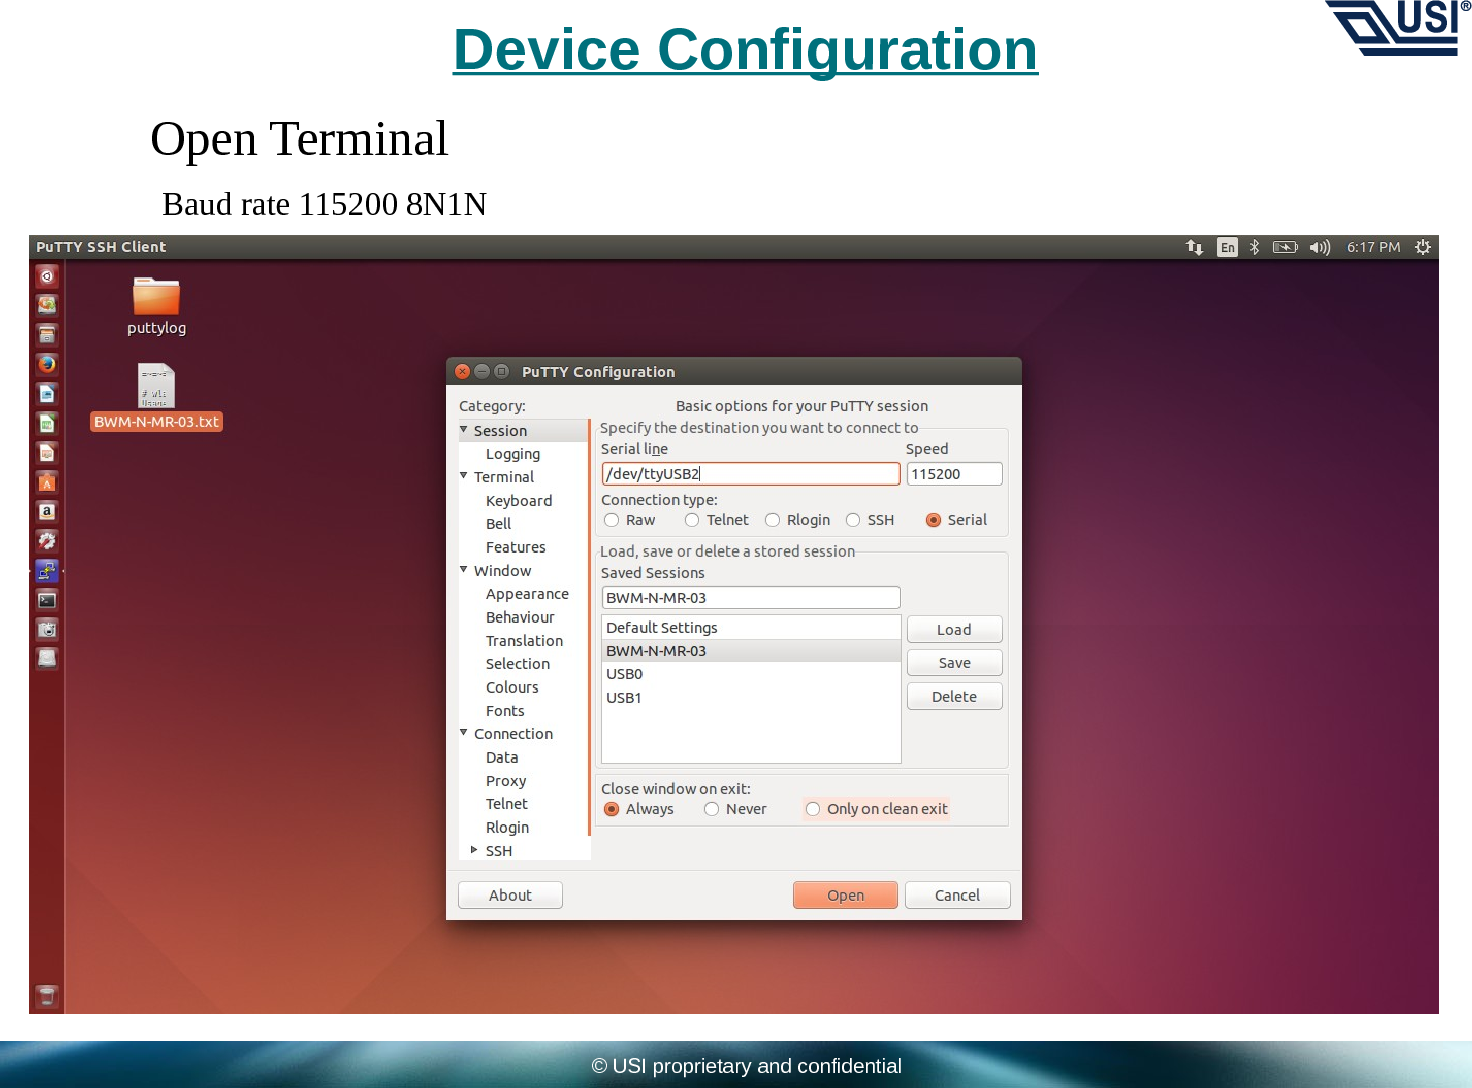The width and height of the screenshot is (1472, 1088).
Task: Select the BWM-N-MR-03.txt desktop file
Action: (156, 397)
